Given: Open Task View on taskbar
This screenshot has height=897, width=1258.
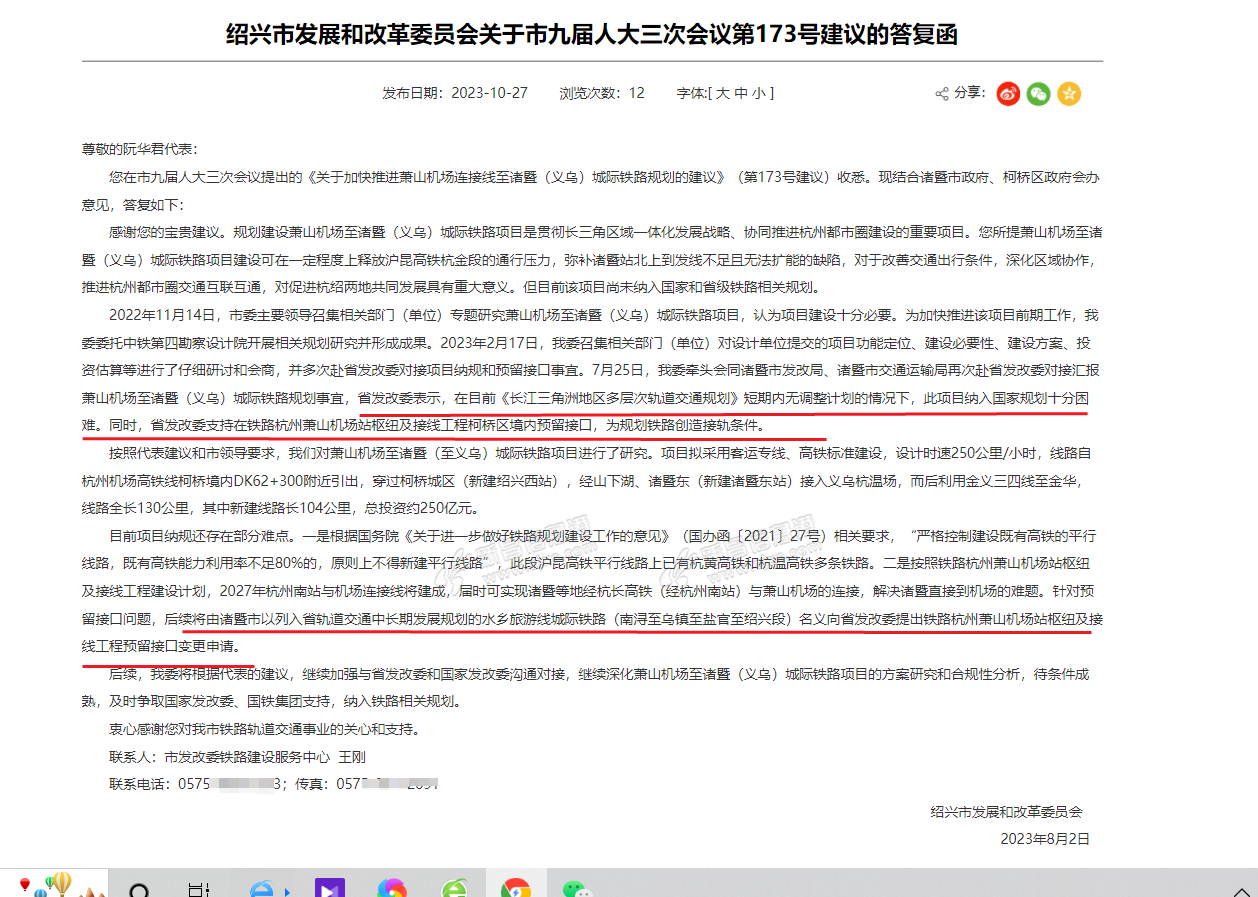Looking at the screenshot, I should pyautogui.click(x=199, y=890).
